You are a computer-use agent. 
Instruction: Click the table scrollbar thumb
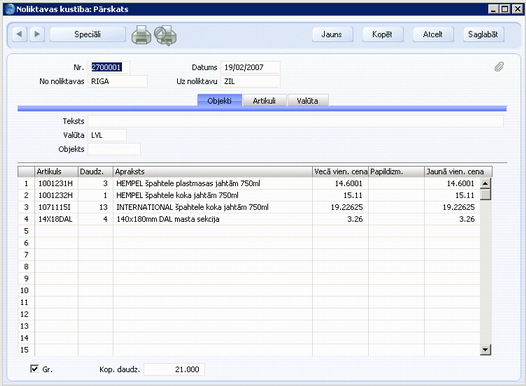coord(485,194)
